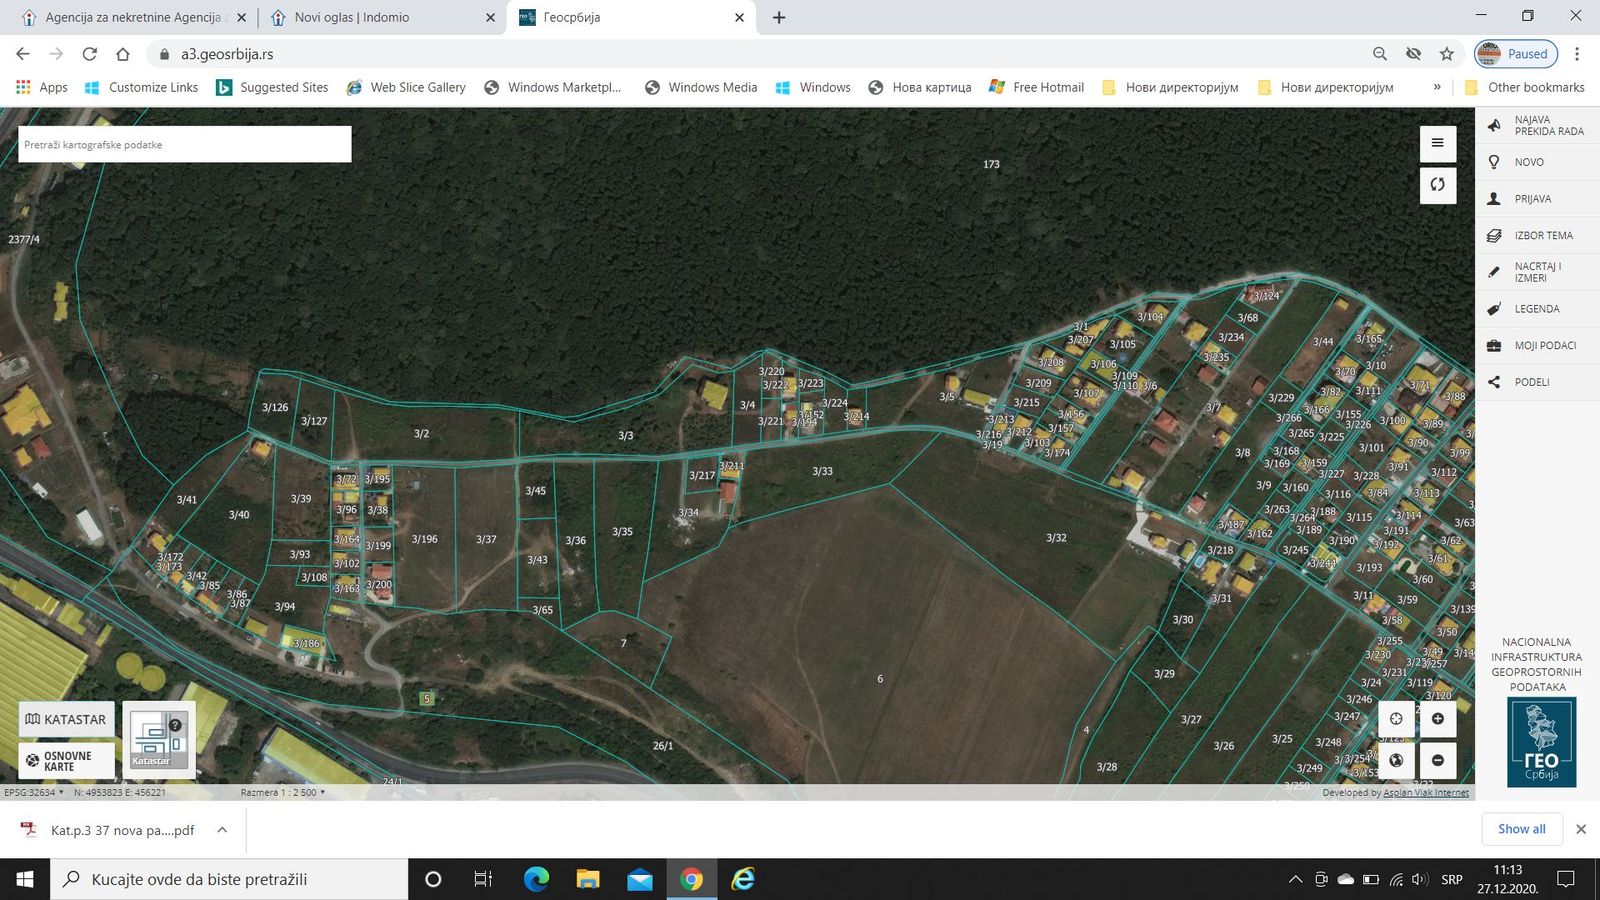Click the Pretraži kartografske podatke search field
The image size is (1600, 900).
click(183, 144)
